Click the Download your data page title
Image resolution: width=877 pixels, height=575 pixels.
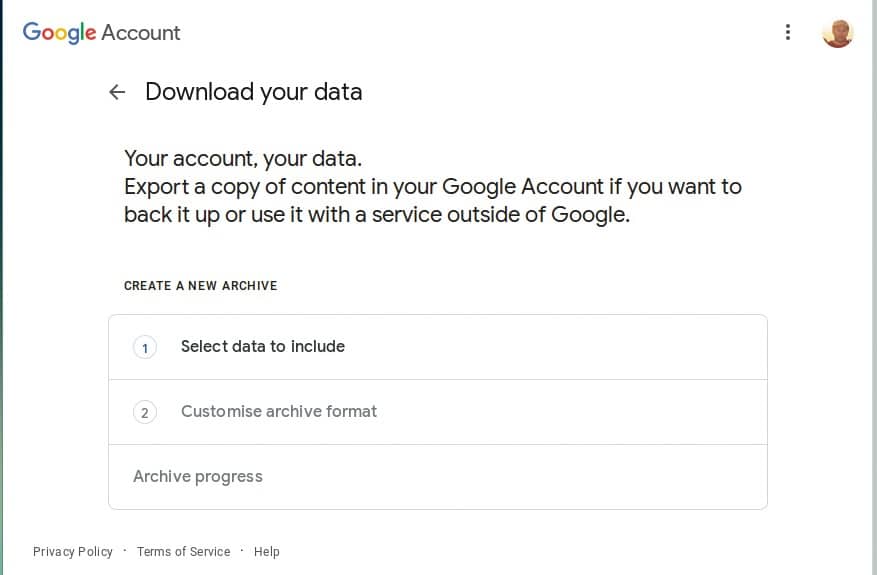coord(253,92)
